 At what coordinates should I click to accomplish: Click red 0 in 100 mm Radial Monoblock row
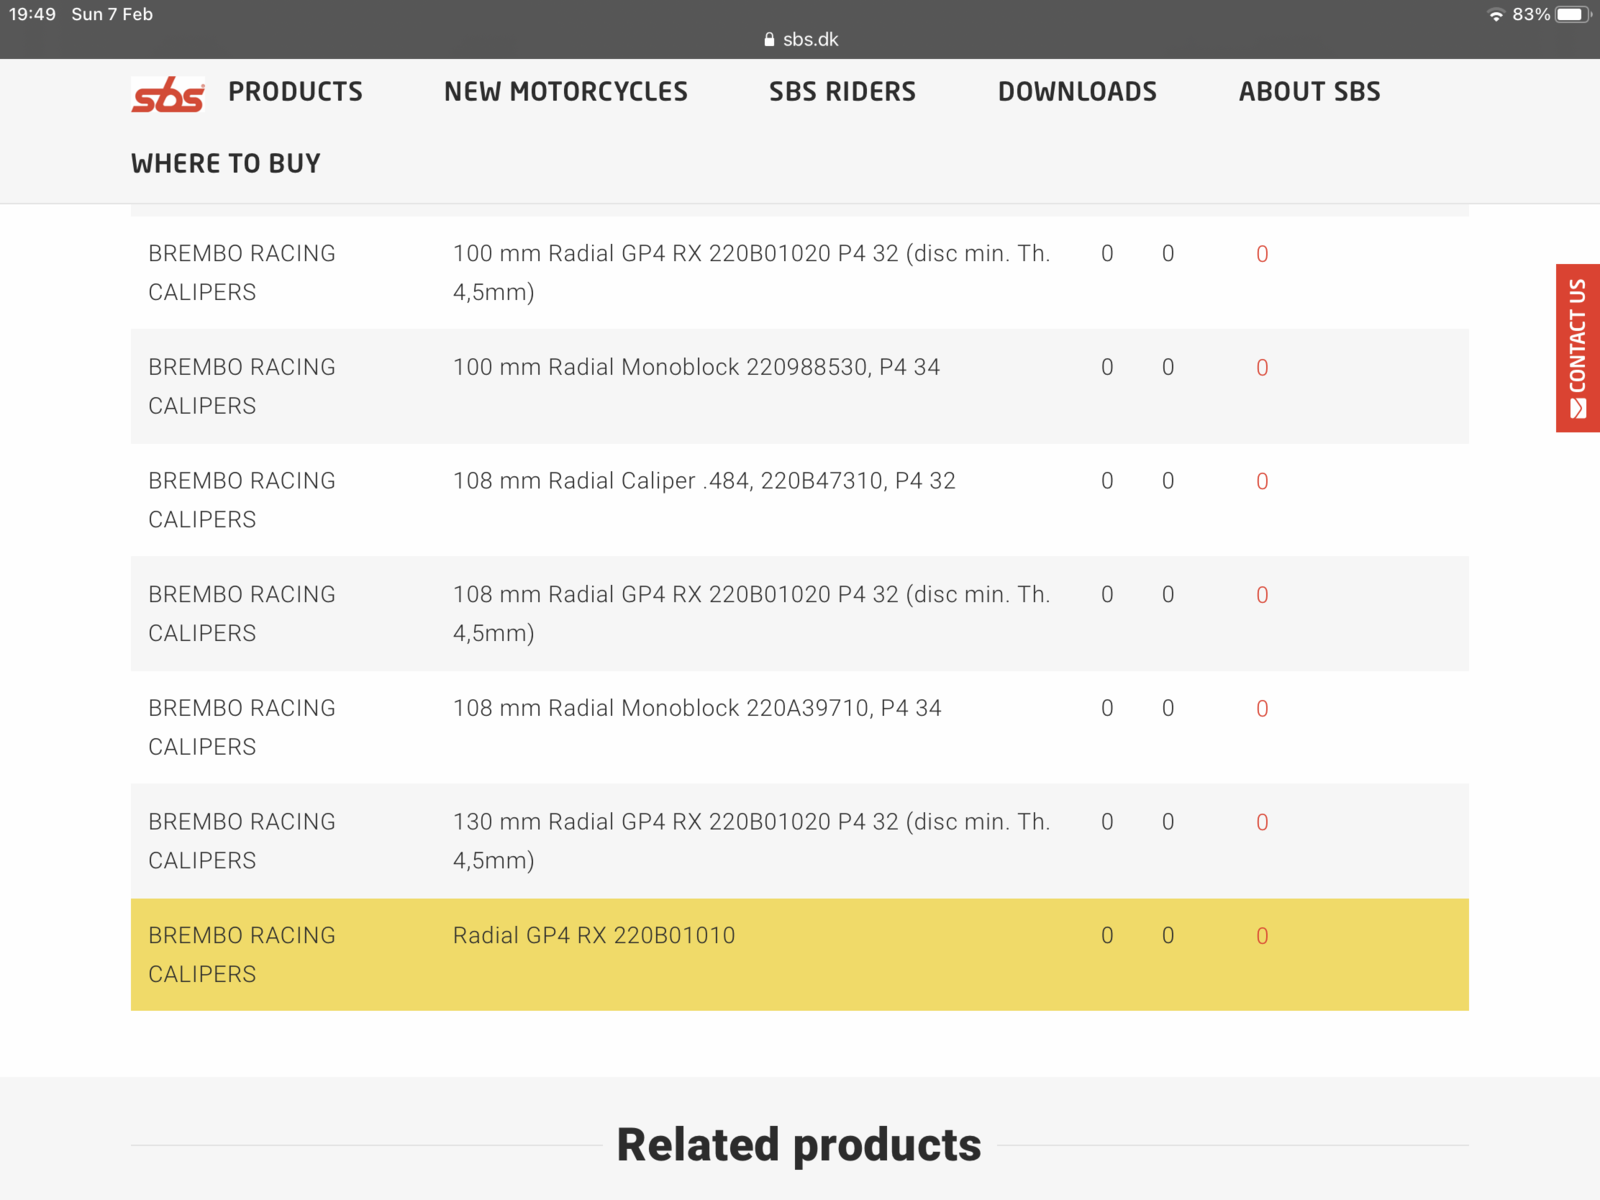pyautogui.click(x=1262, y=368)
